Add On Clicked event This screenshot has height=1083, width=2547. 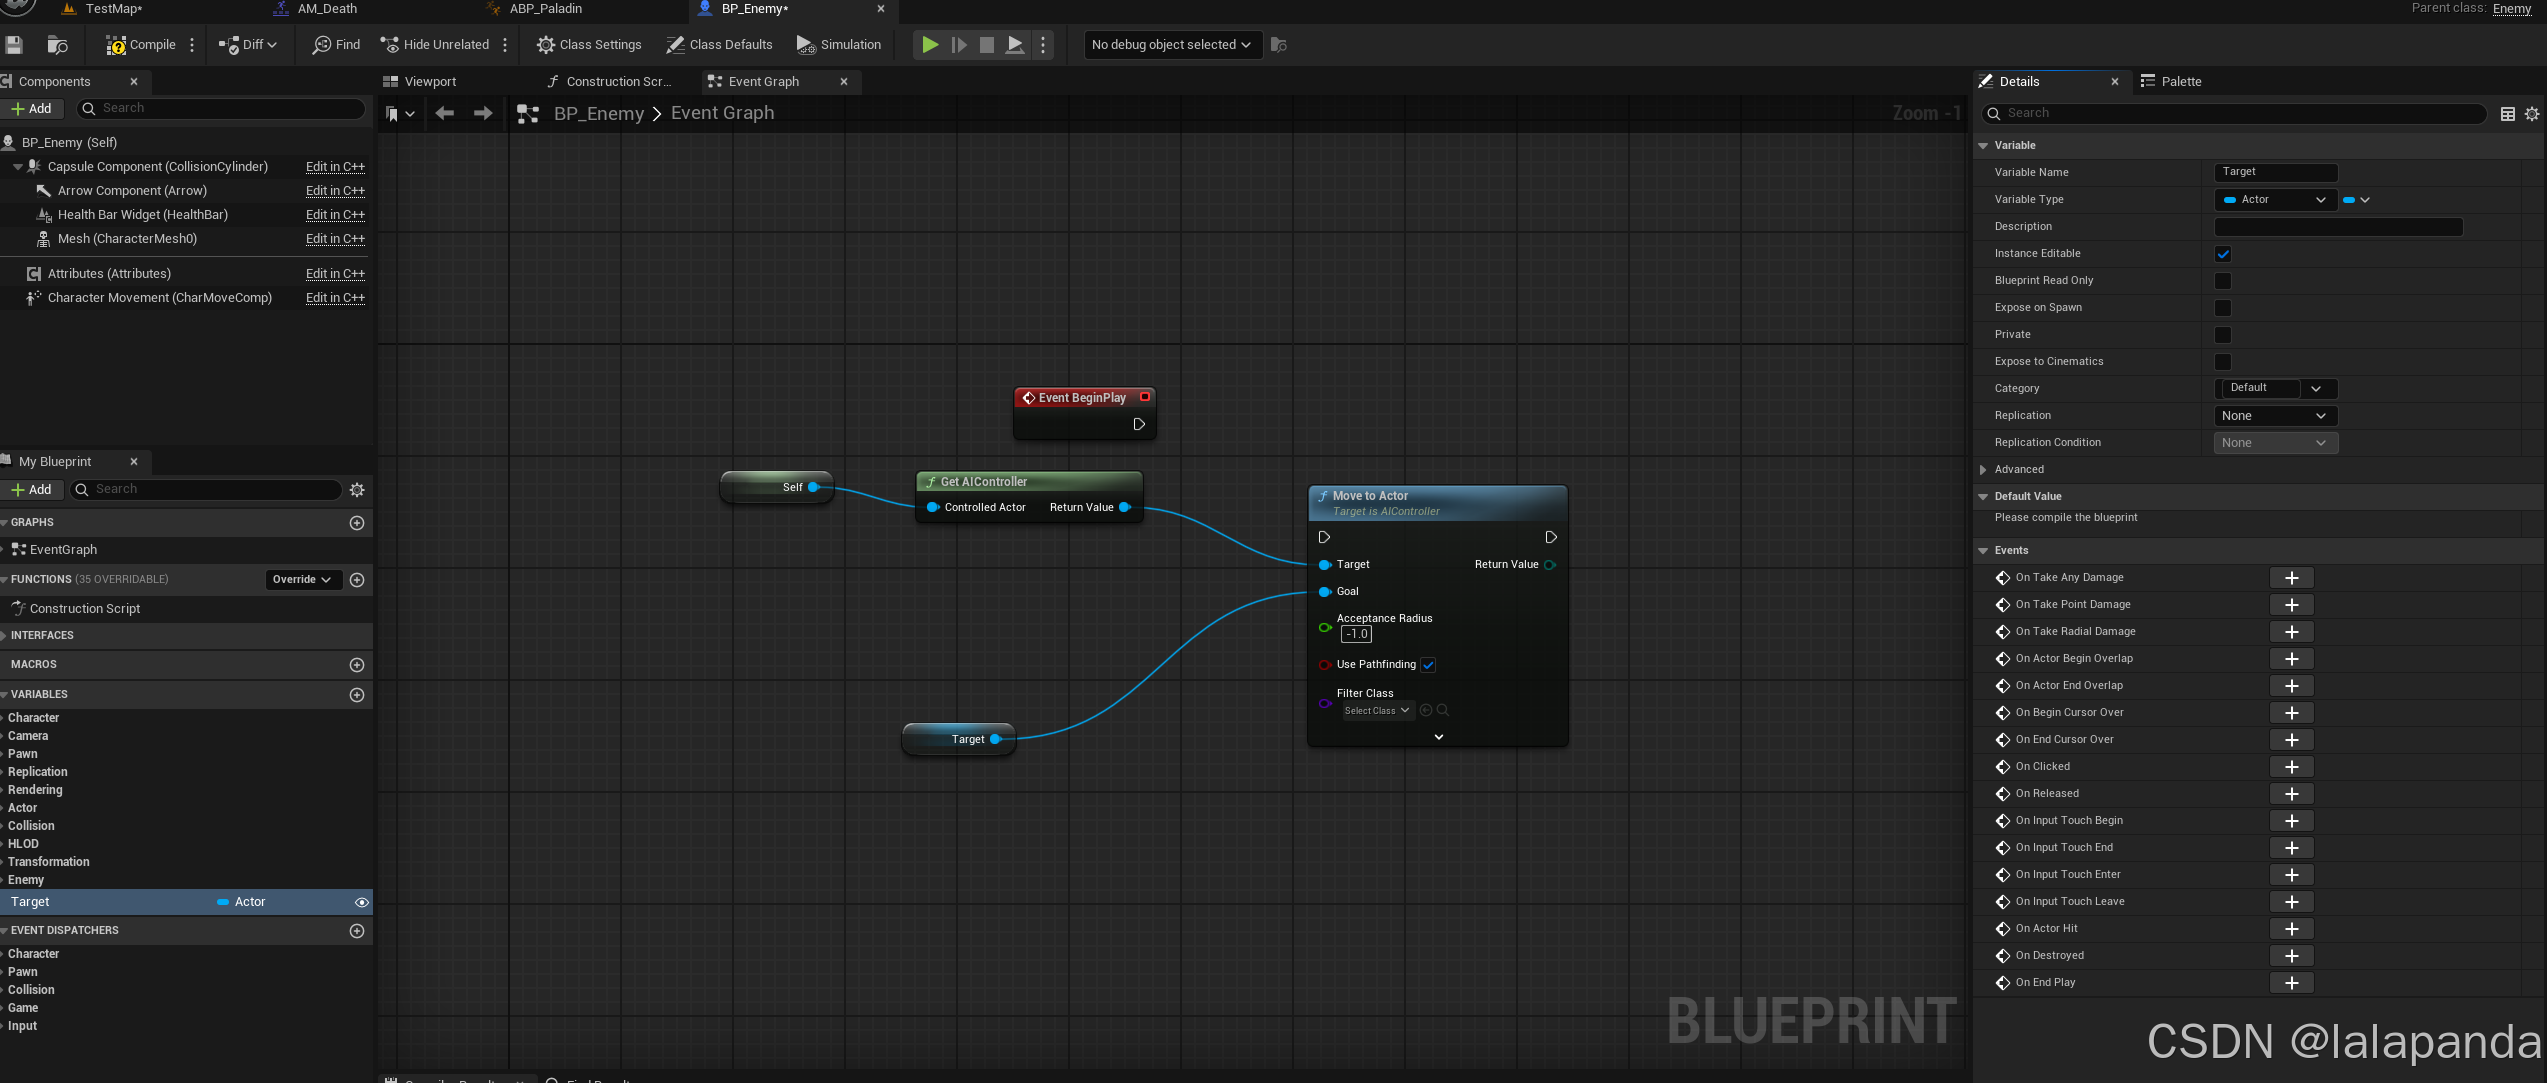coord(2291,767)
